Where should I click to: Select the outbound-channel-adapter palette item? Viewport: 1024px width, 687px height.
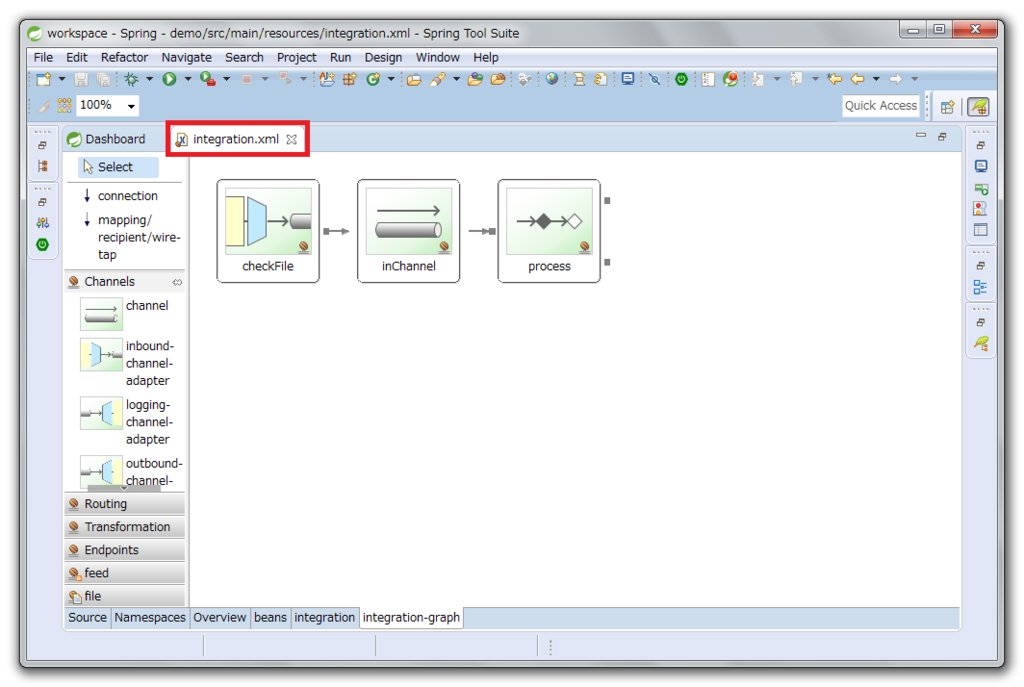[x=131, y=472]
